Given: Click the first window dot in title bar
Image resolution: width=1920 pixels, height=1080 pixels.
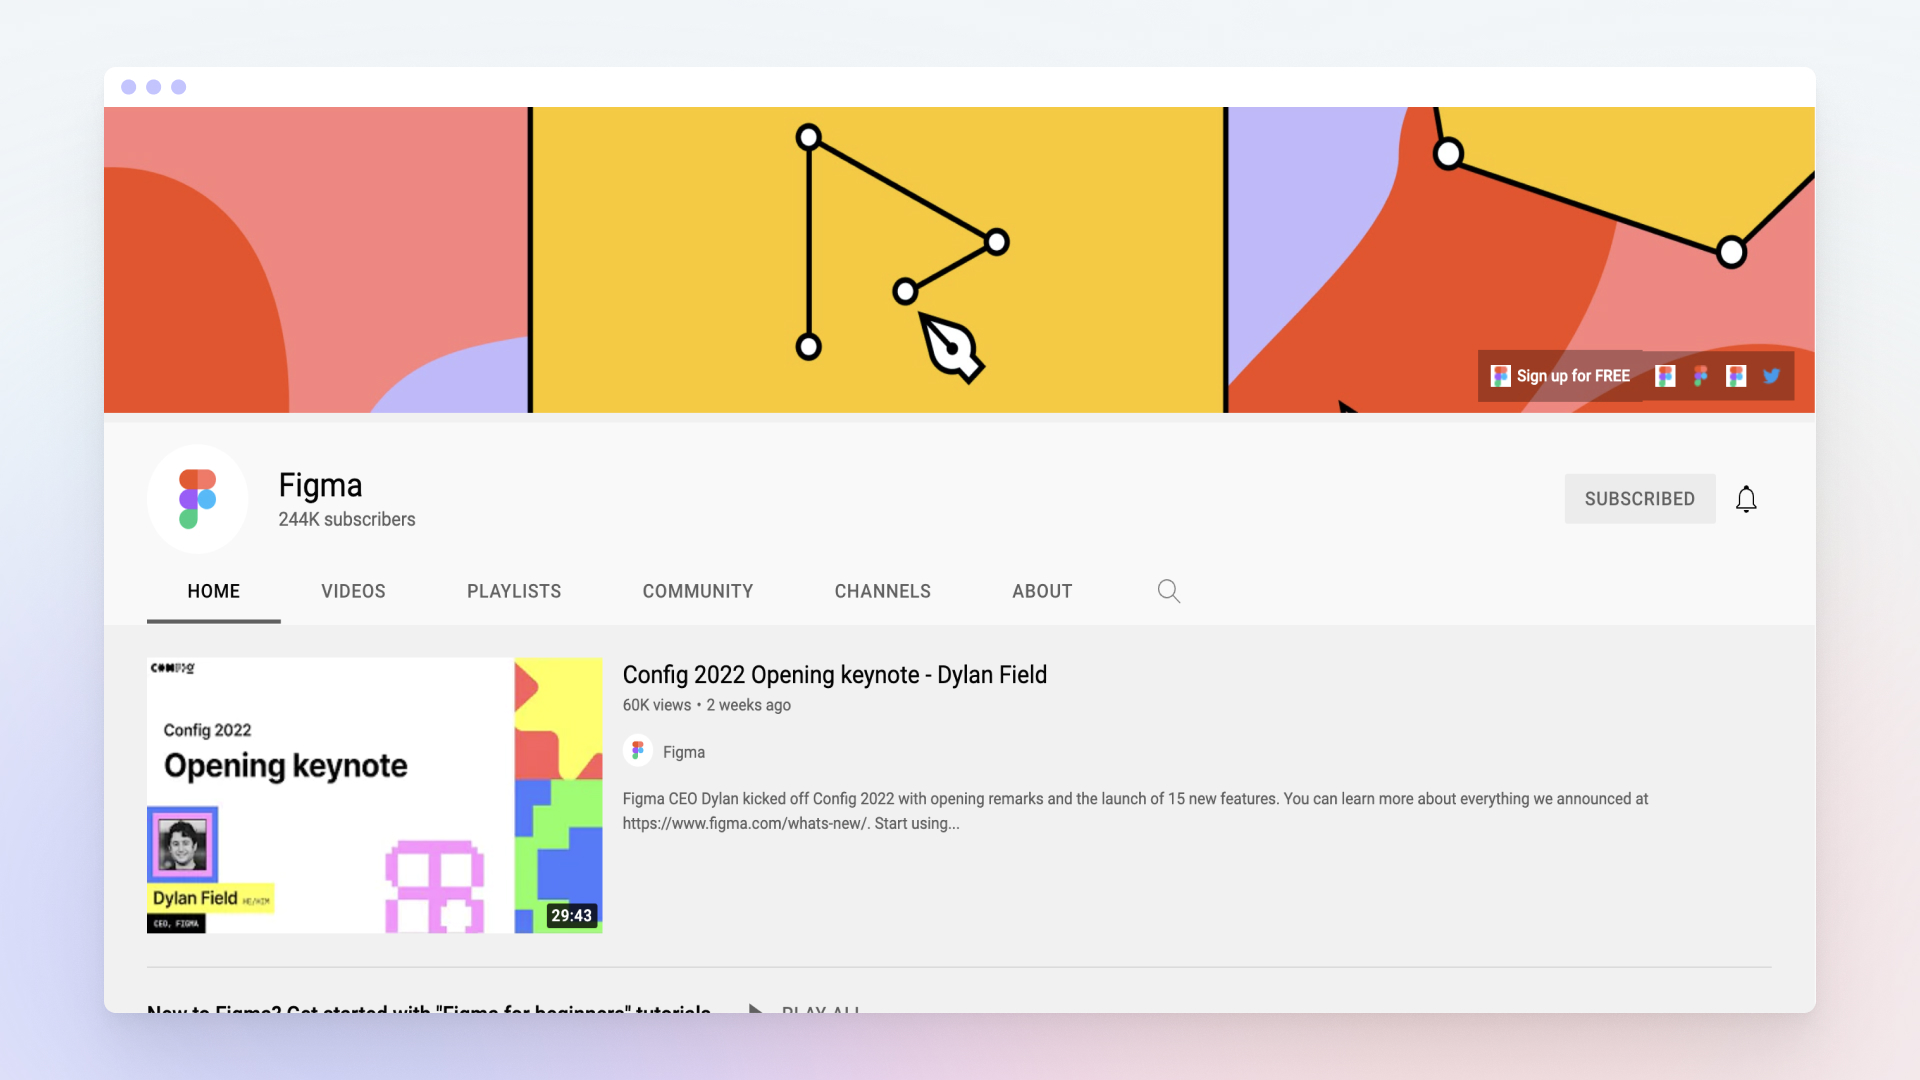Looking at the screenshot, I should point(129,87).
